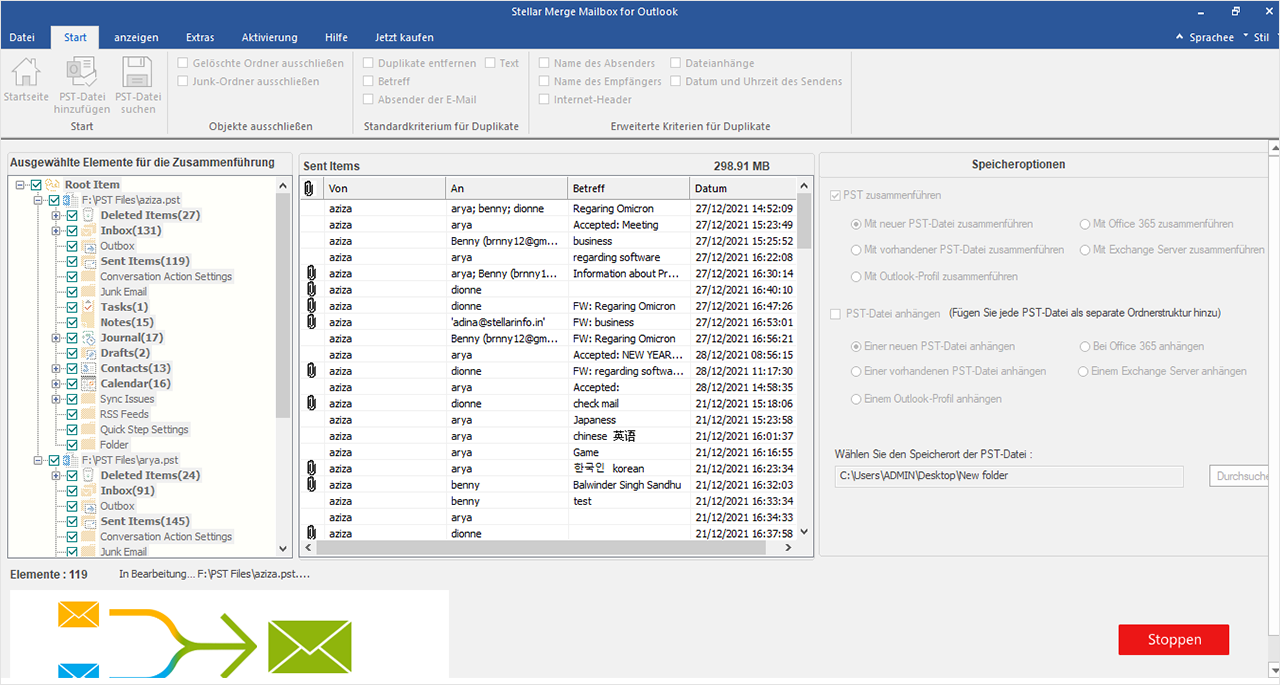Click the Drafts(2) folder icon

pos(88,353)
